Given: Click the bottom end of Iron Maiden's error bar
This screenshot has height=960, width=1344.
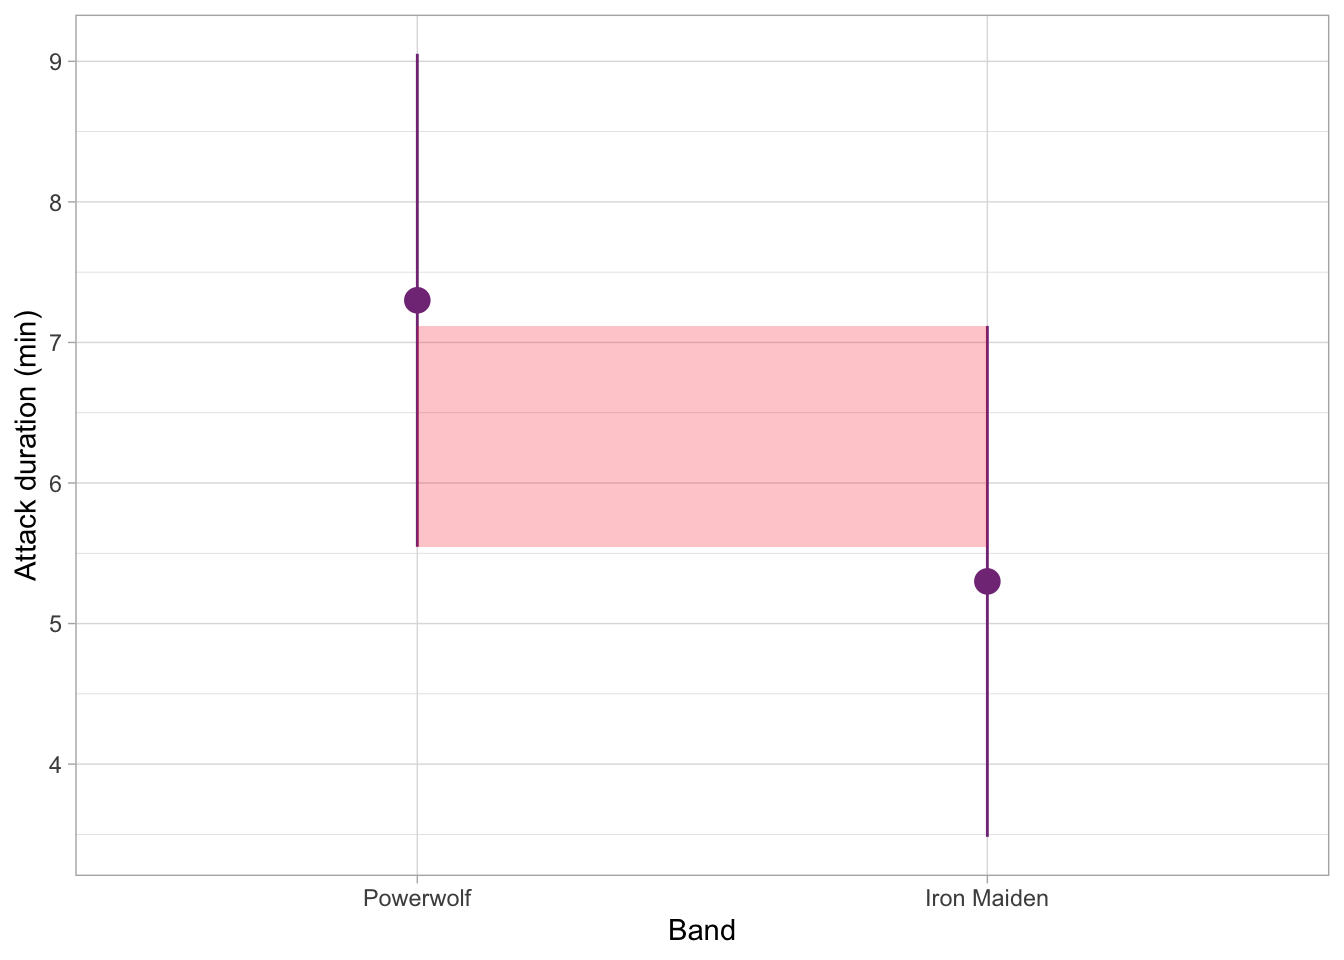Looking at the screenshot, I should click(987, 834).
